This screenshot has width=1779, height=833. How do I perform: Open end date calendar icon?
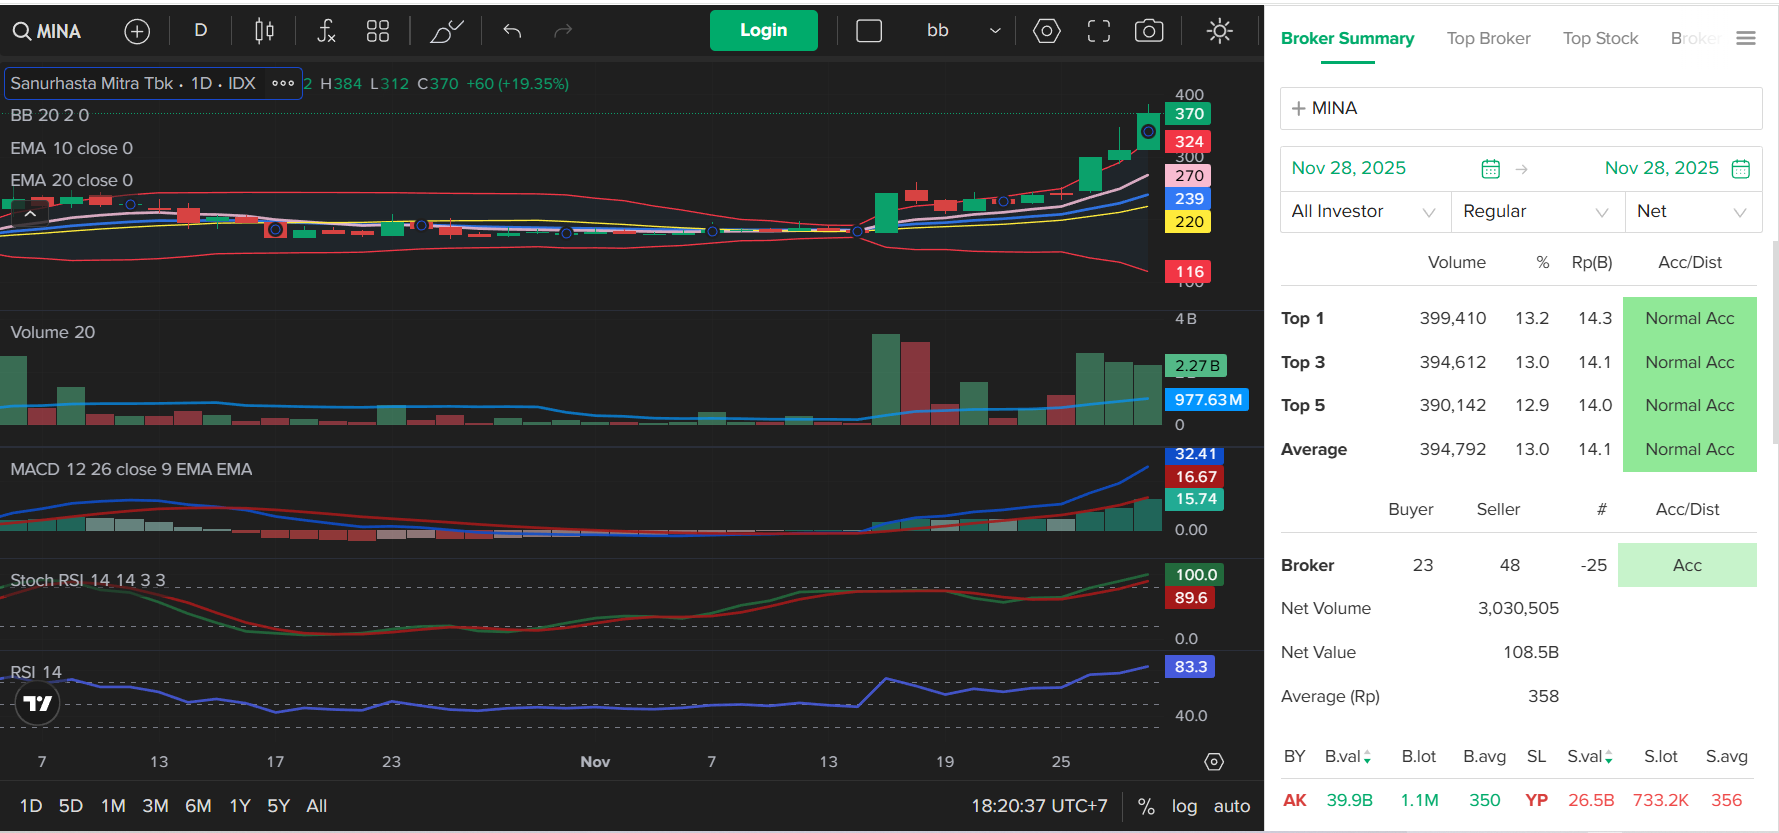pos(1740,169)
